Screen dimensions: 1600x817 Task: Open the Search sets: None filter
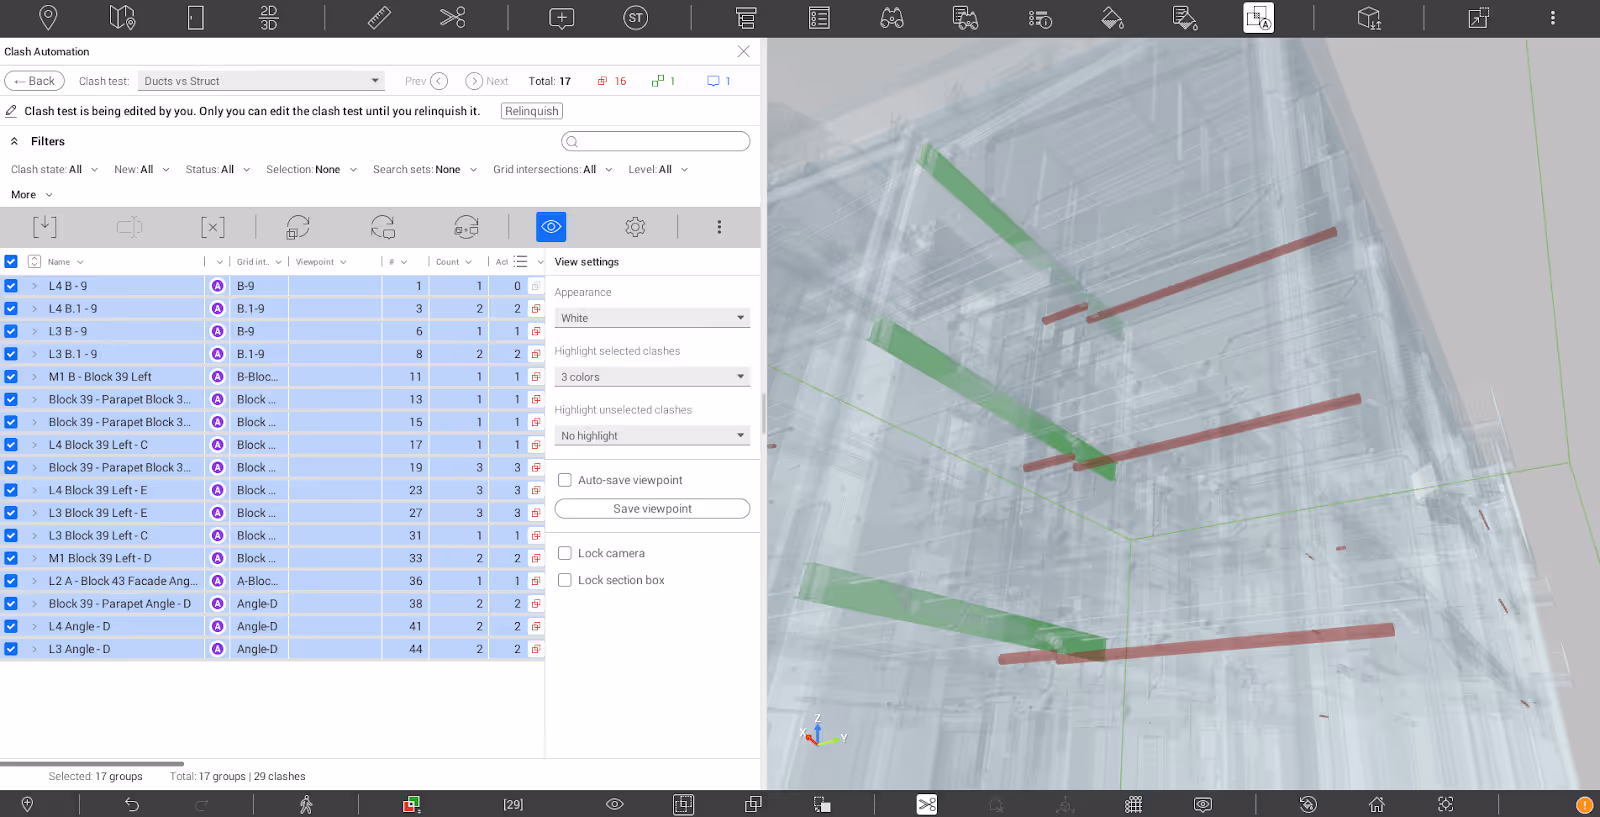pos(425,170)
